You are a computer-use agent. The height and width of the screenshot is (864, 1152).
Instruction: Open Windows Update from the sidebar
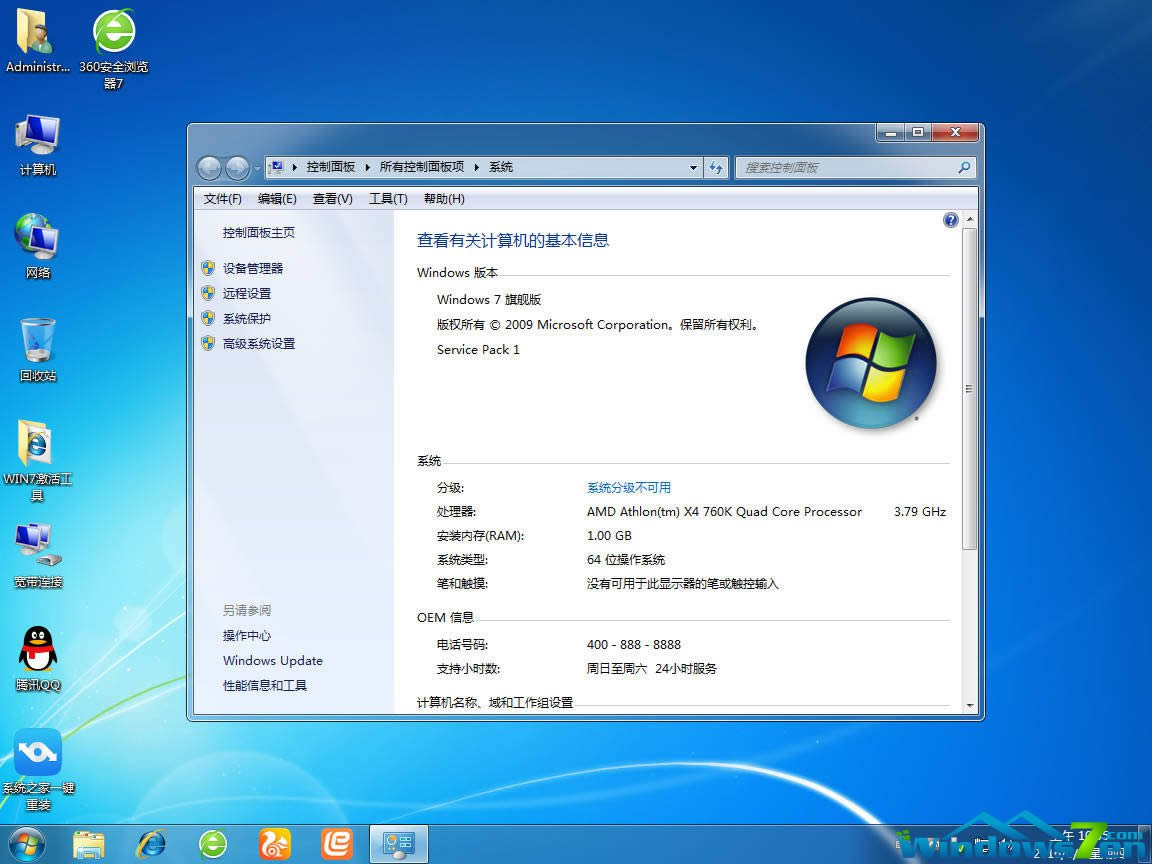(x=272, y=660)
